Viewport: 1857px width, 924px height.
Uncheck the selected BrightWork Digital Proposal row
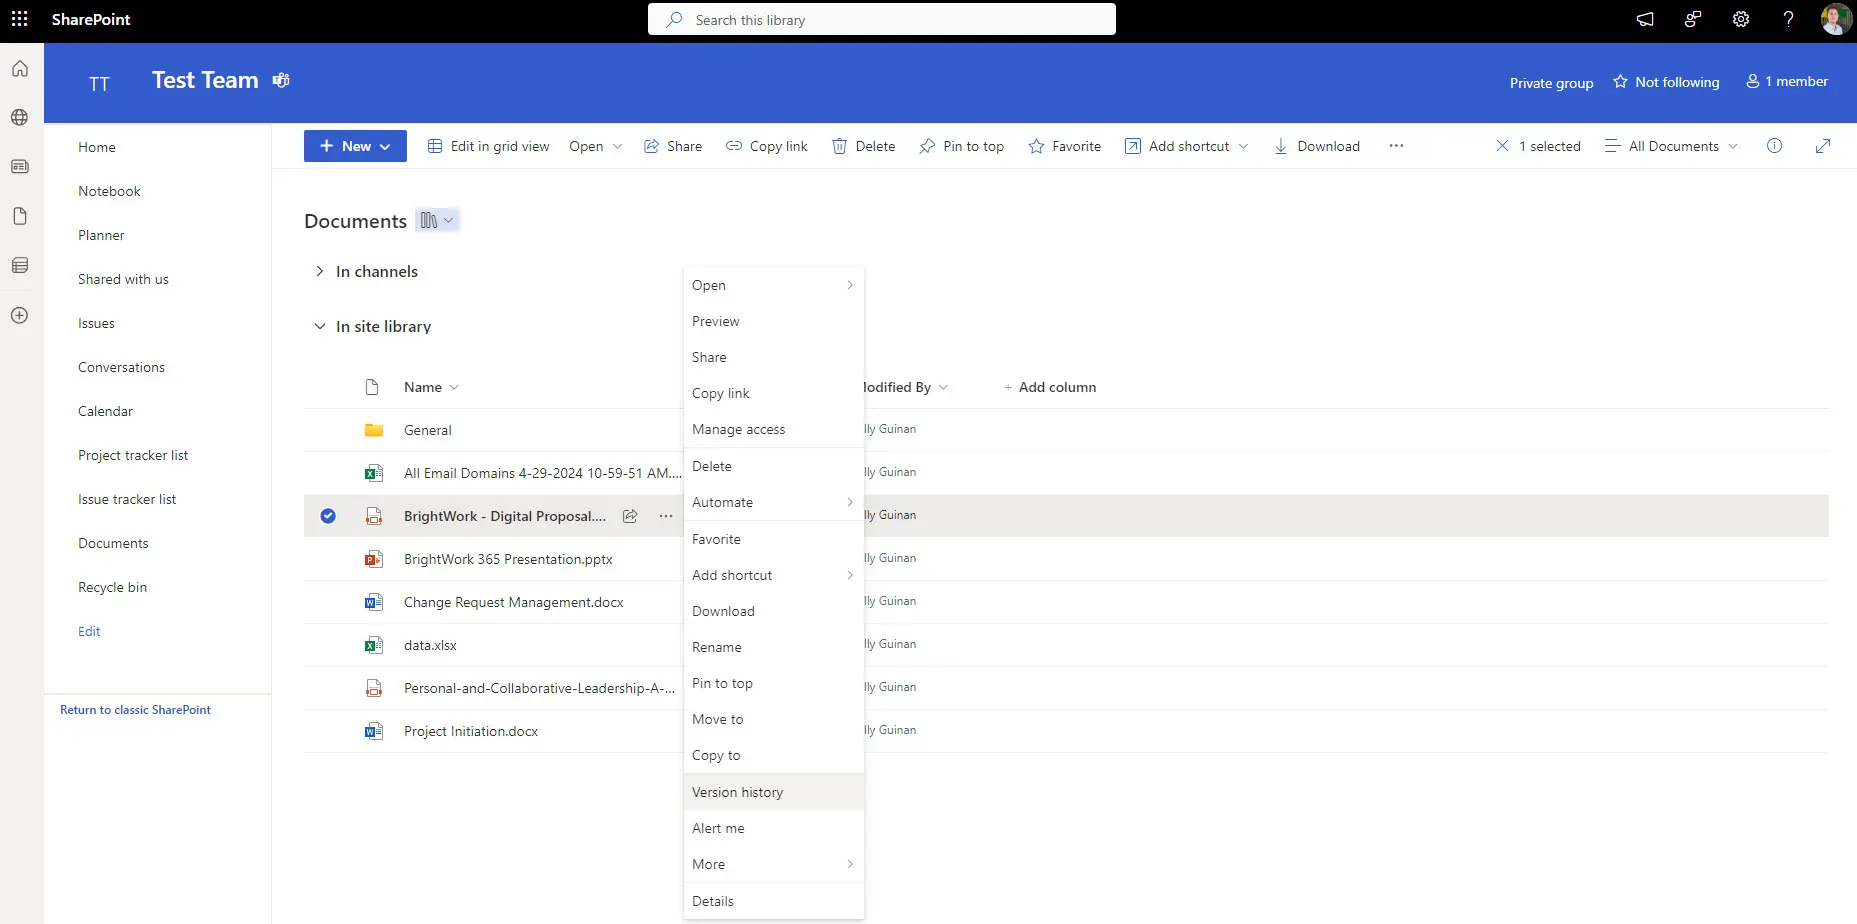click(328, 516)
